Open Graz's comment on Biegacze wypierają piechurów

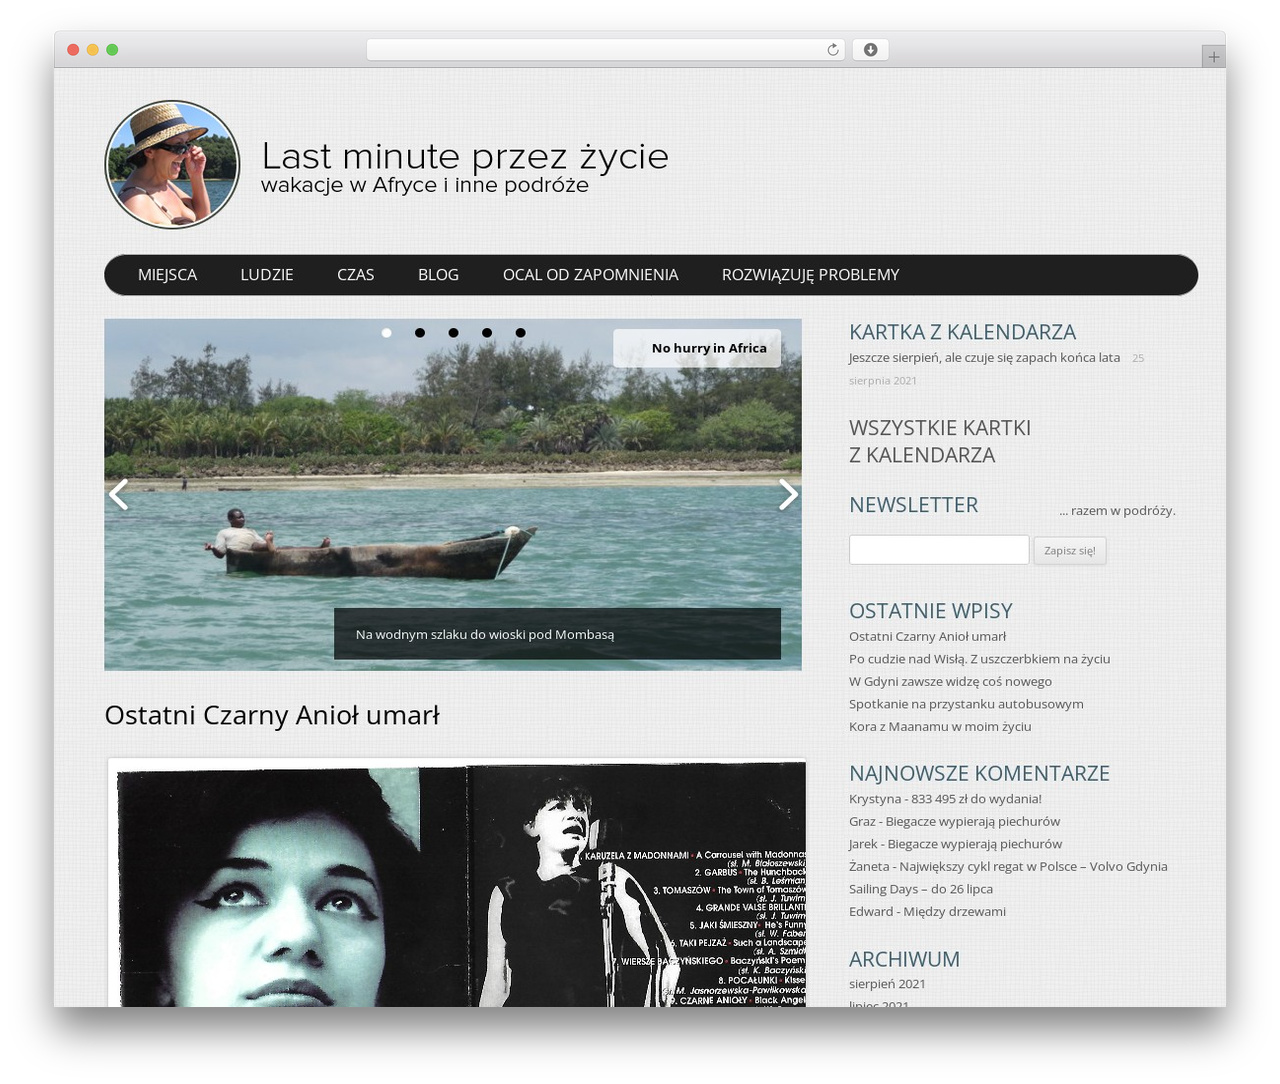pyautogui.click(x=954, y=822)
